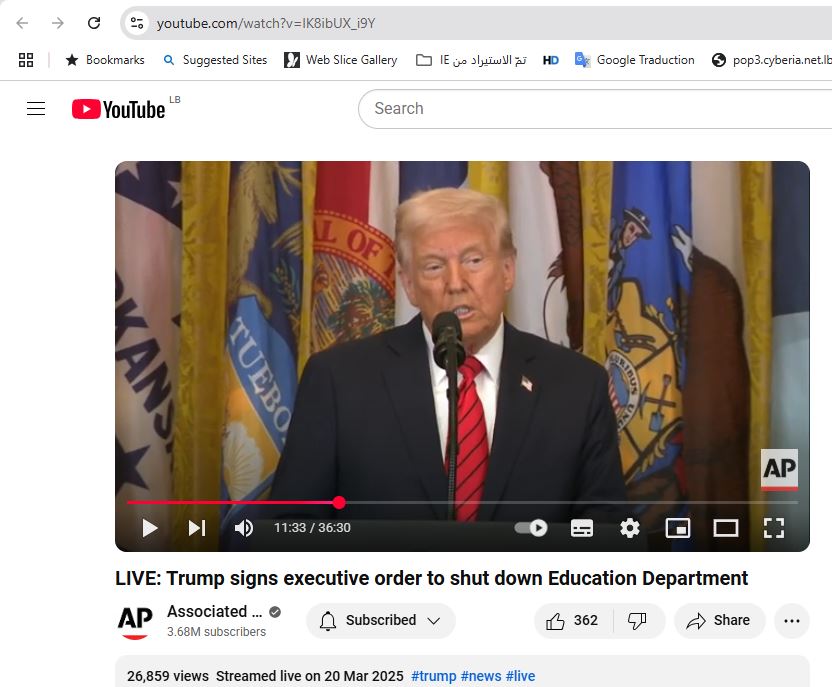Screen dimensions: 832x687
Task: Open video settings gear
Action: (630, 528)
